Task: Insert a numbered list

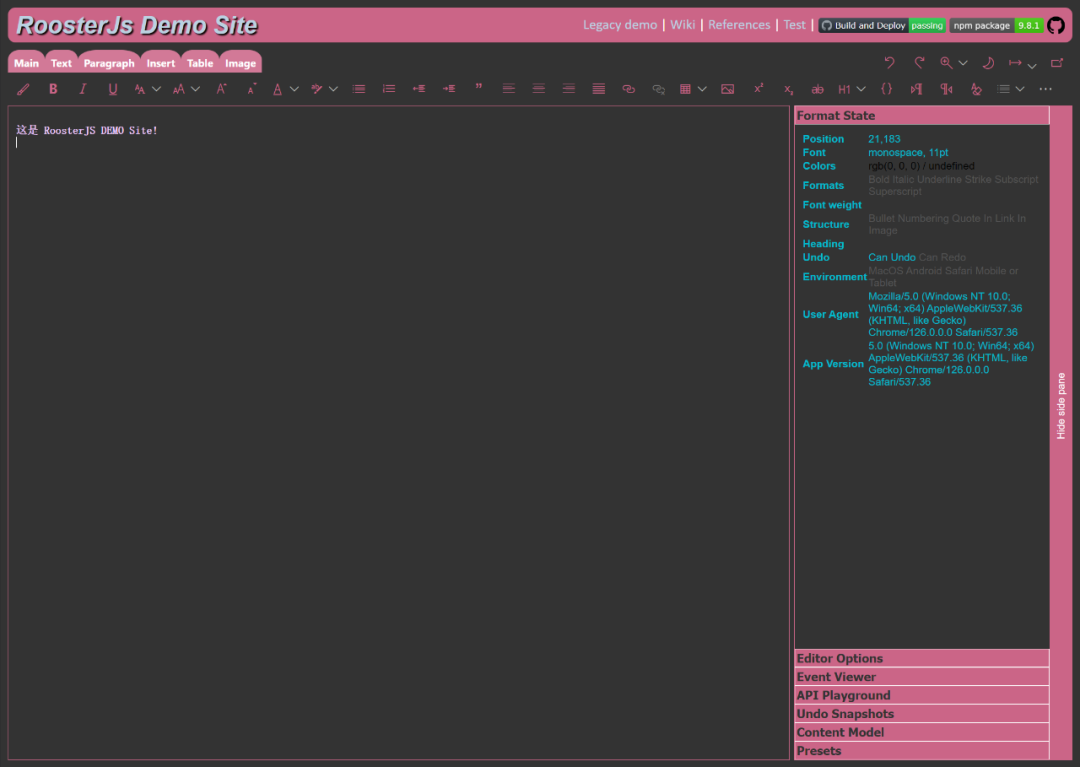Action: [389, 89]
